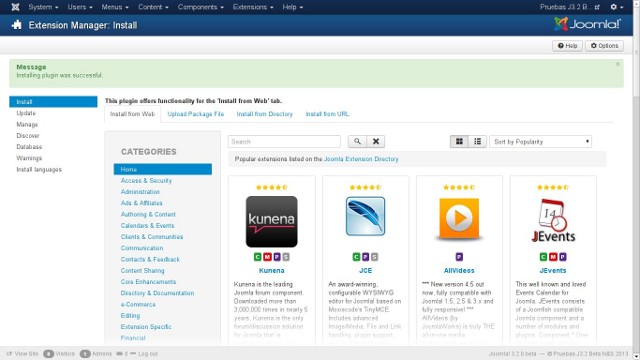Viewport: 640px width, 360px height.
Task: Open the user settings gear dropdown
Action: pos(616,7)
